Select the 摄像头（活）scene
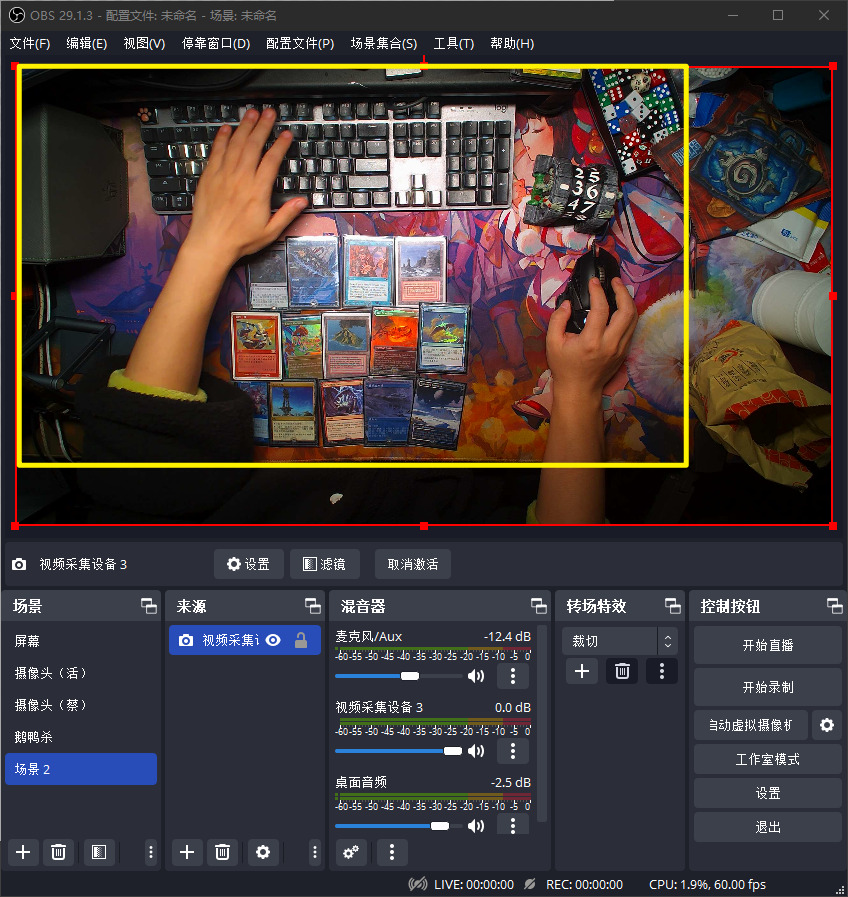The height and width of the screenshot is (897, 848). (81, 673)
